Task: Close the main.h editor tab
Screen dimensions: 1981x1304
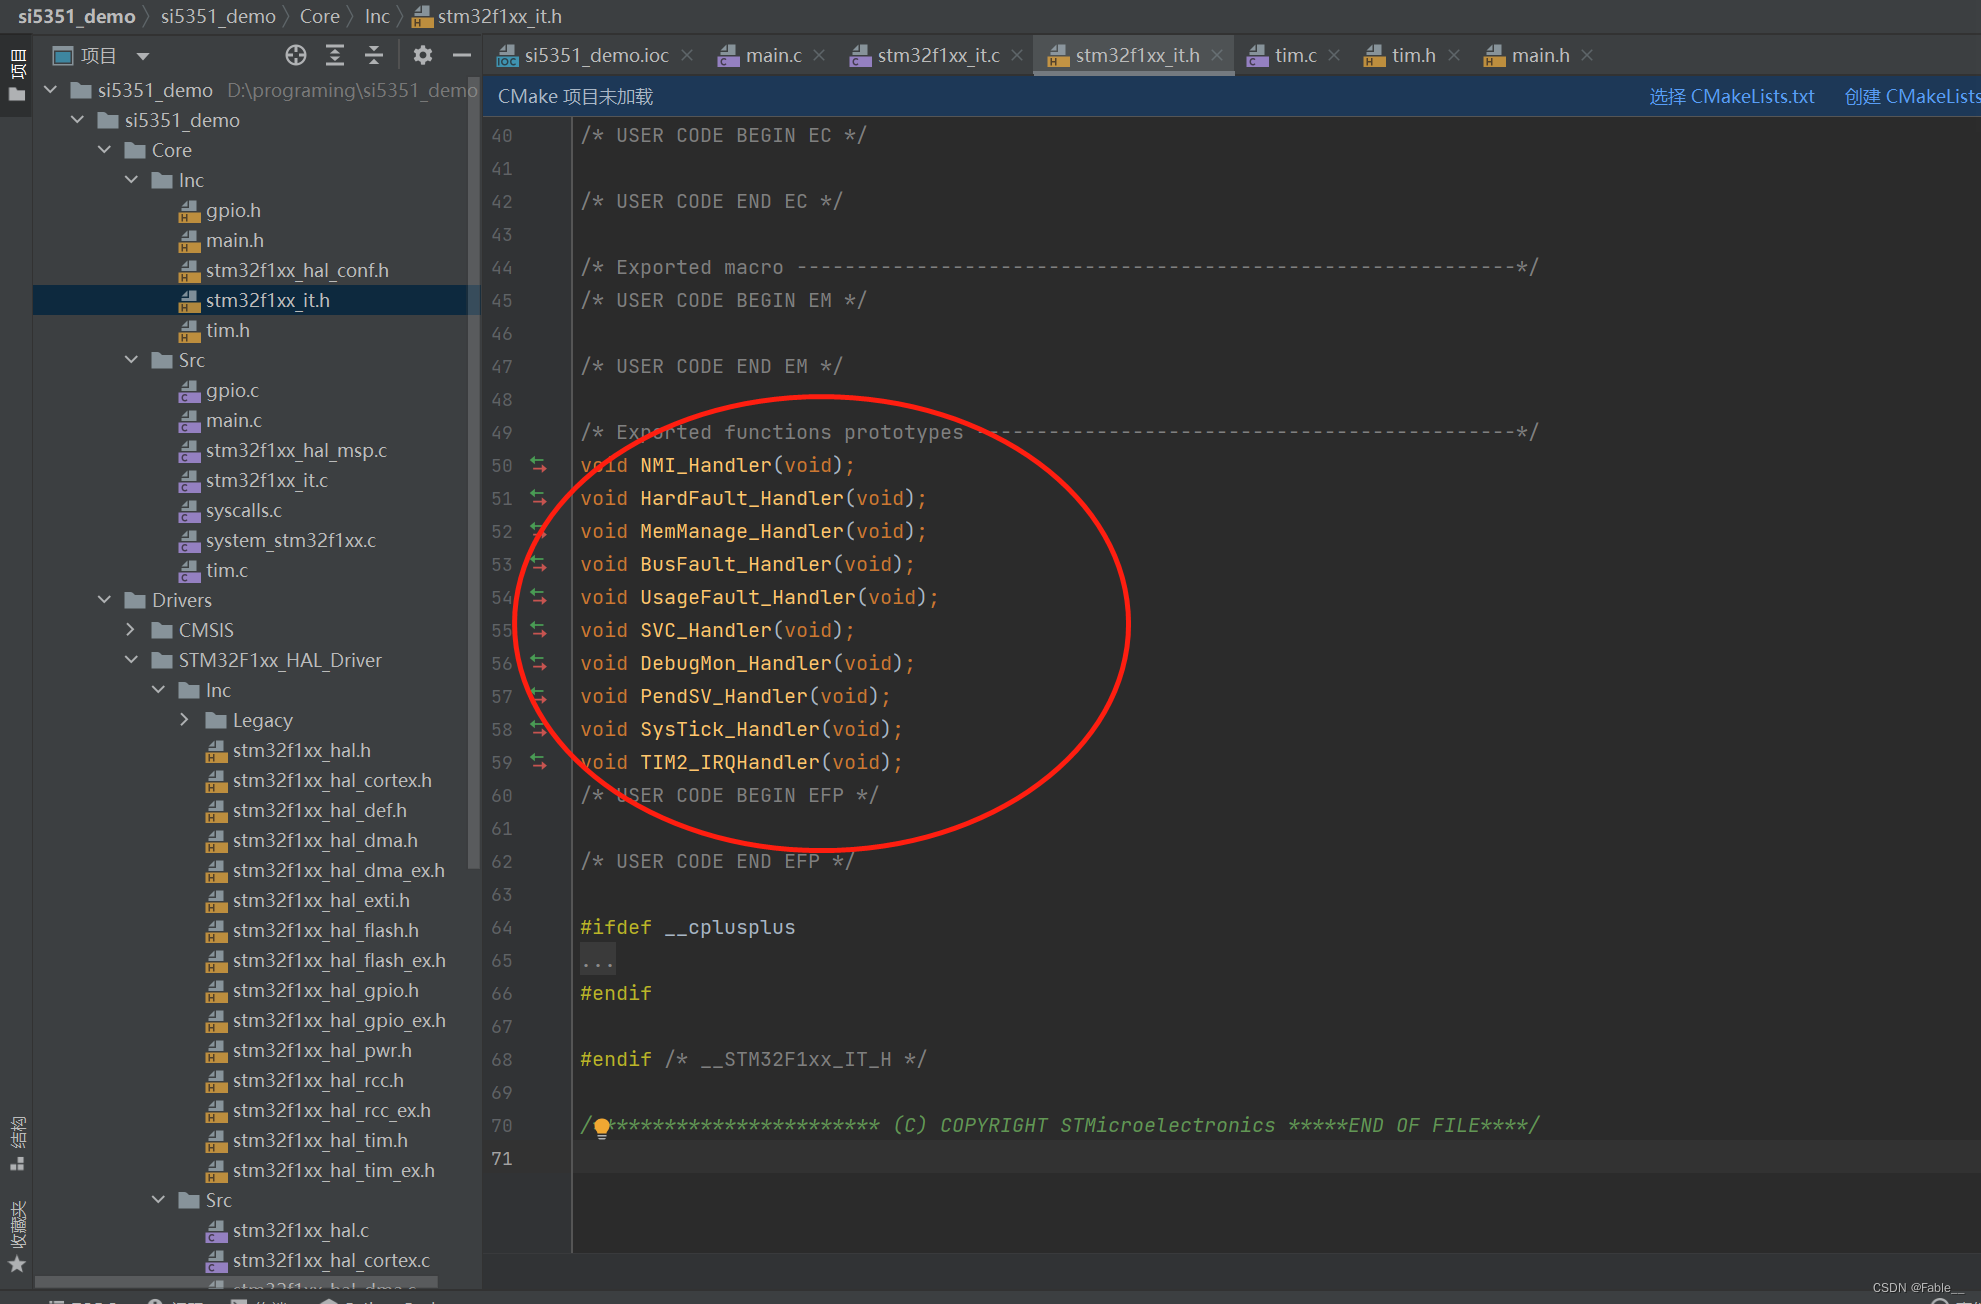Action: [1587, 56]
